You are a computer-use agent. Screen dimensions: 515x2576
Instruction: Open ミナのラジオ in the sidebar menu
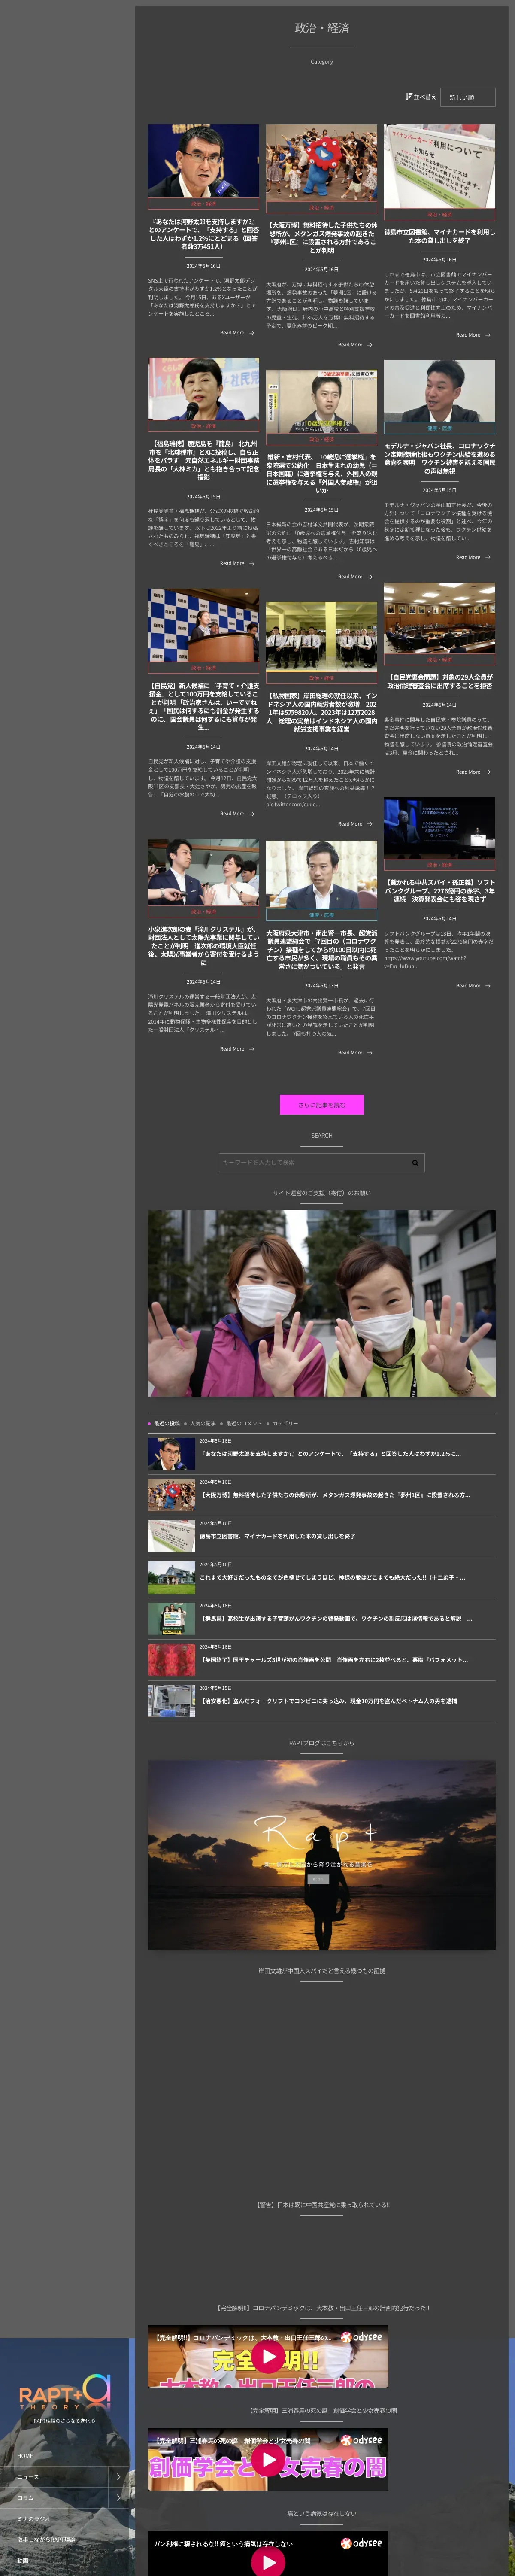tap(34, 2518)
